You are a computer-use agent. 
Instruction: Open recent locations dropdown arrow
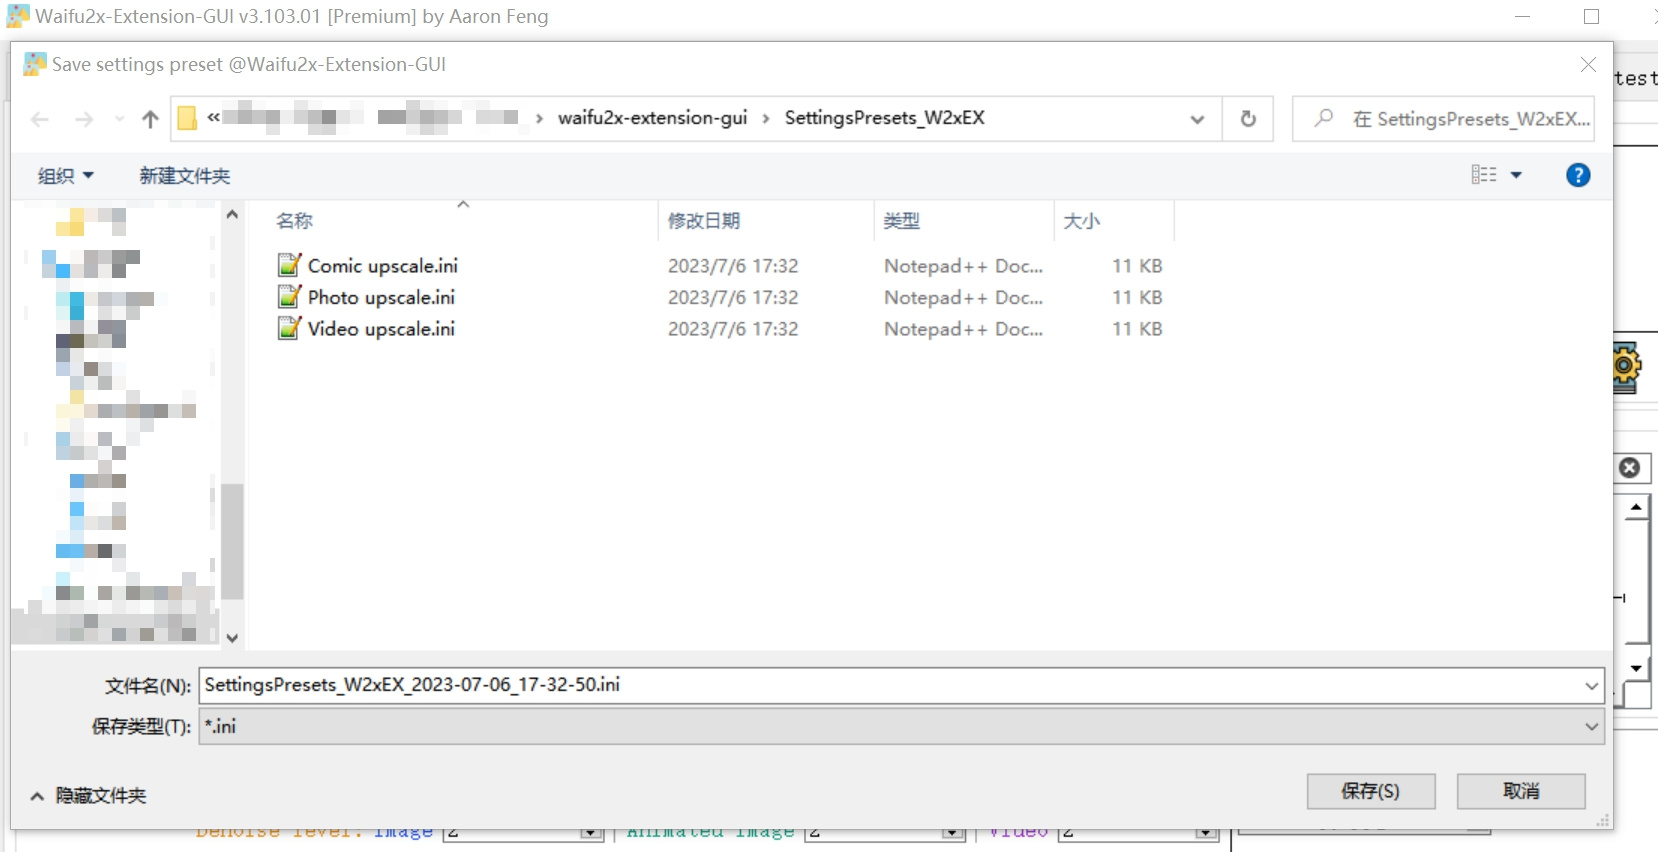pos(119,119)
